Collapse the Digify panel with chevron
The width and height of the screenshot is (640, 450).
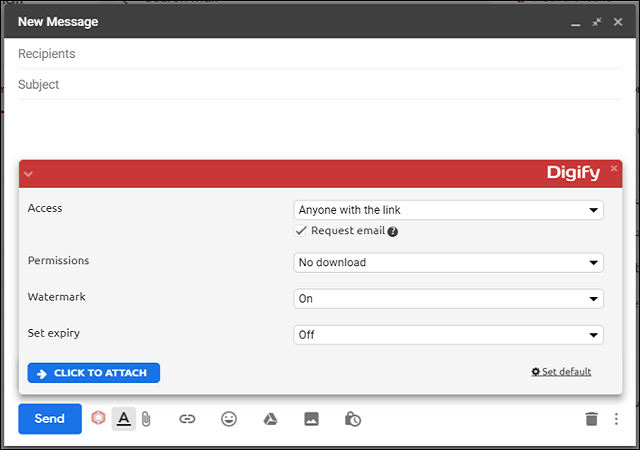point(28,174)
